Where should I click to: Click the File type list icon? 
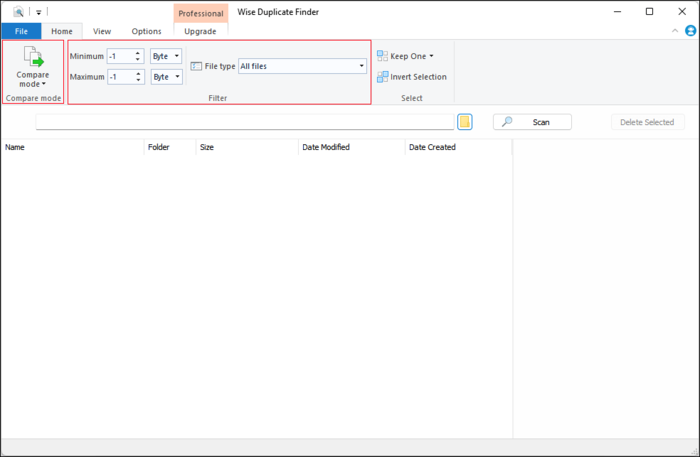[x=196, y=66]
